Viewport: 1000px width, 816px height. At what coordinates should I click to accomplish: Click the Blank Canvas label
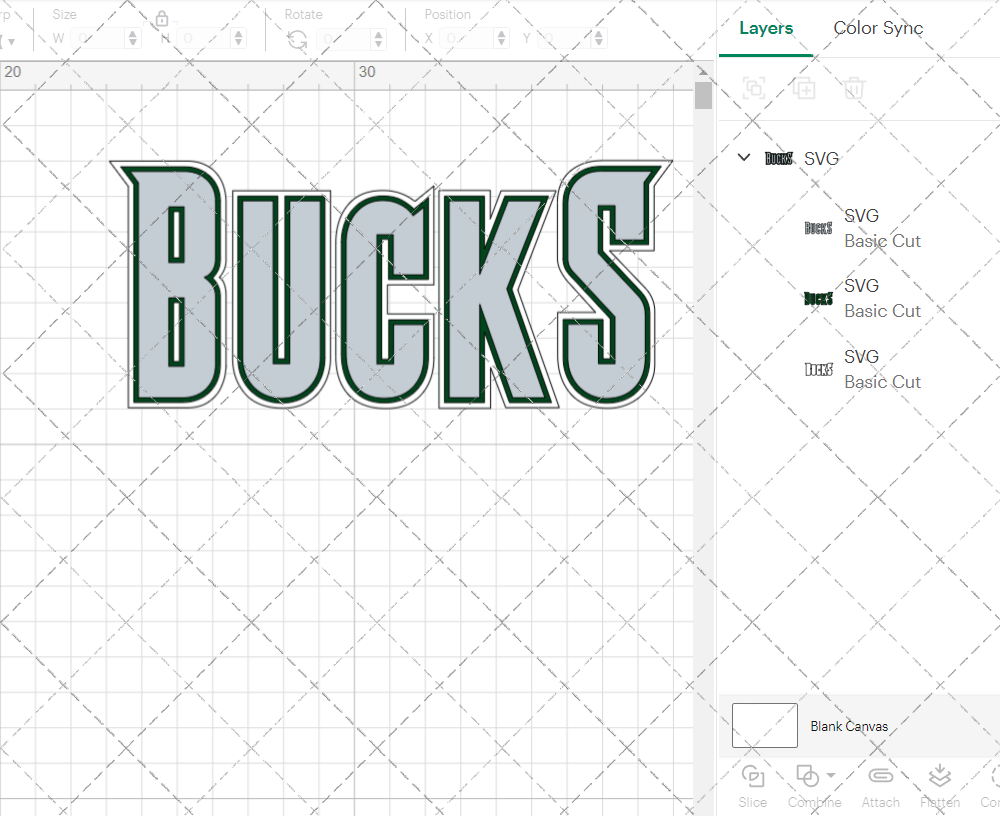pos(849,726)
